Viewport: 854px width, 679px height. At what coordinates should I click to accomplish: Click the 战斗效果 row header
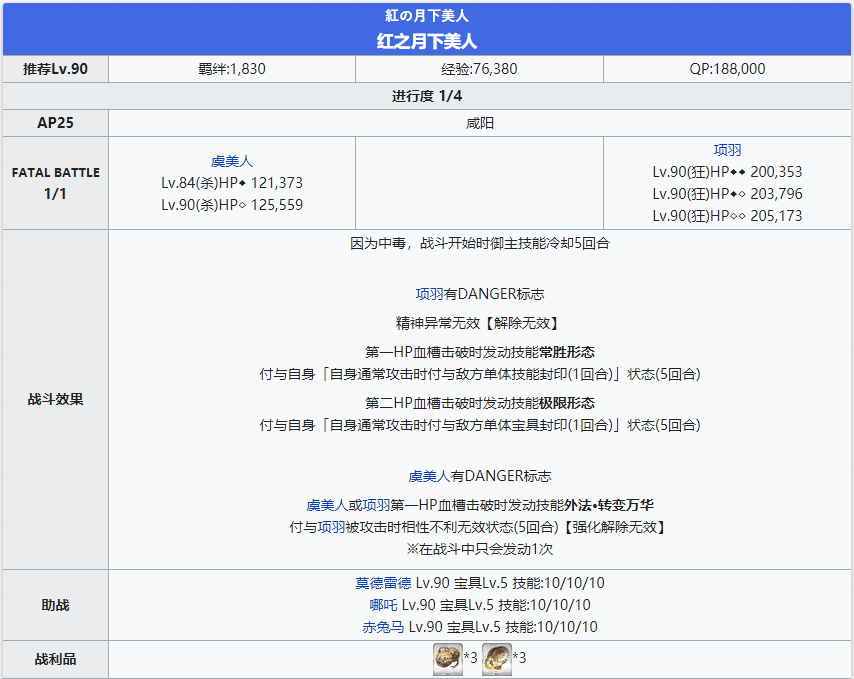[56, 400]
